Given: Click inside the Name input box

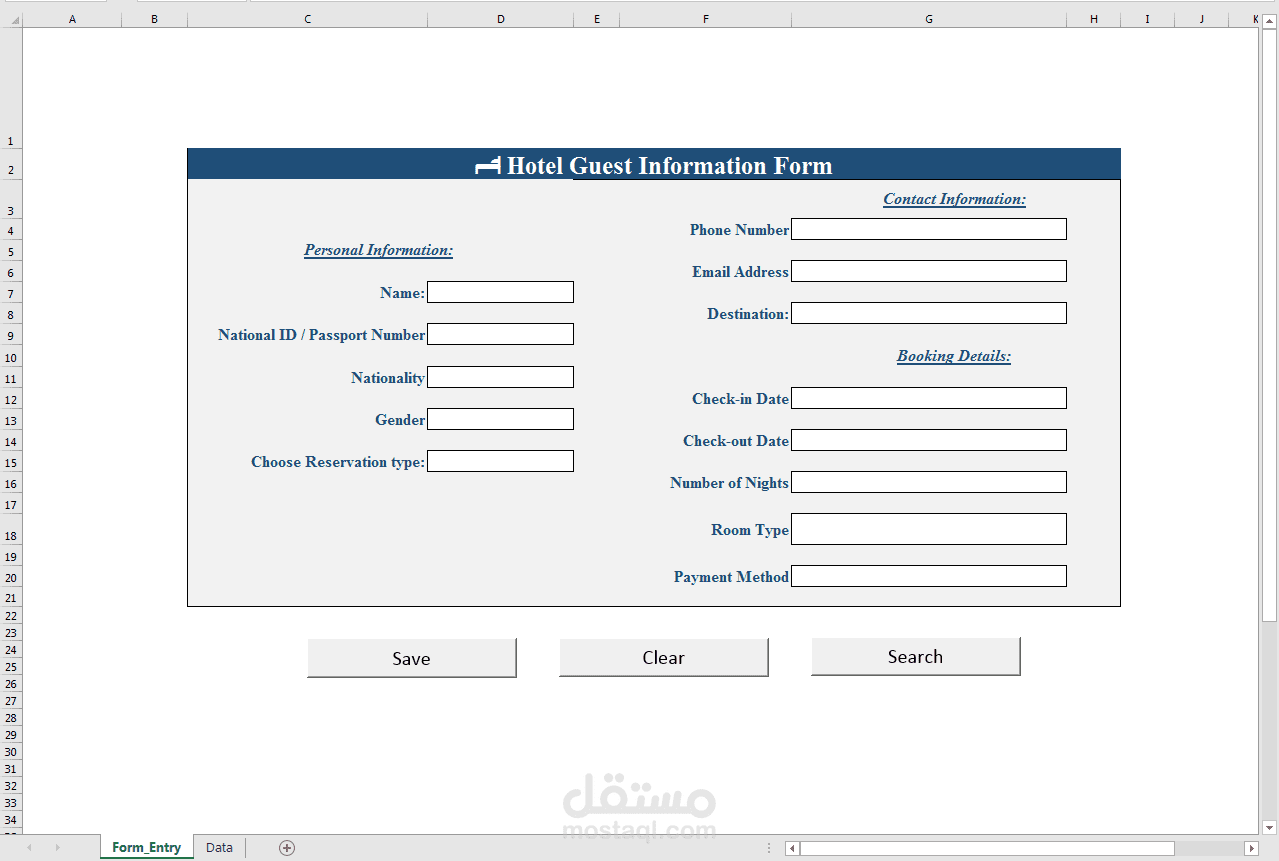Looking at the screenshot, I should tap(500, 292).
